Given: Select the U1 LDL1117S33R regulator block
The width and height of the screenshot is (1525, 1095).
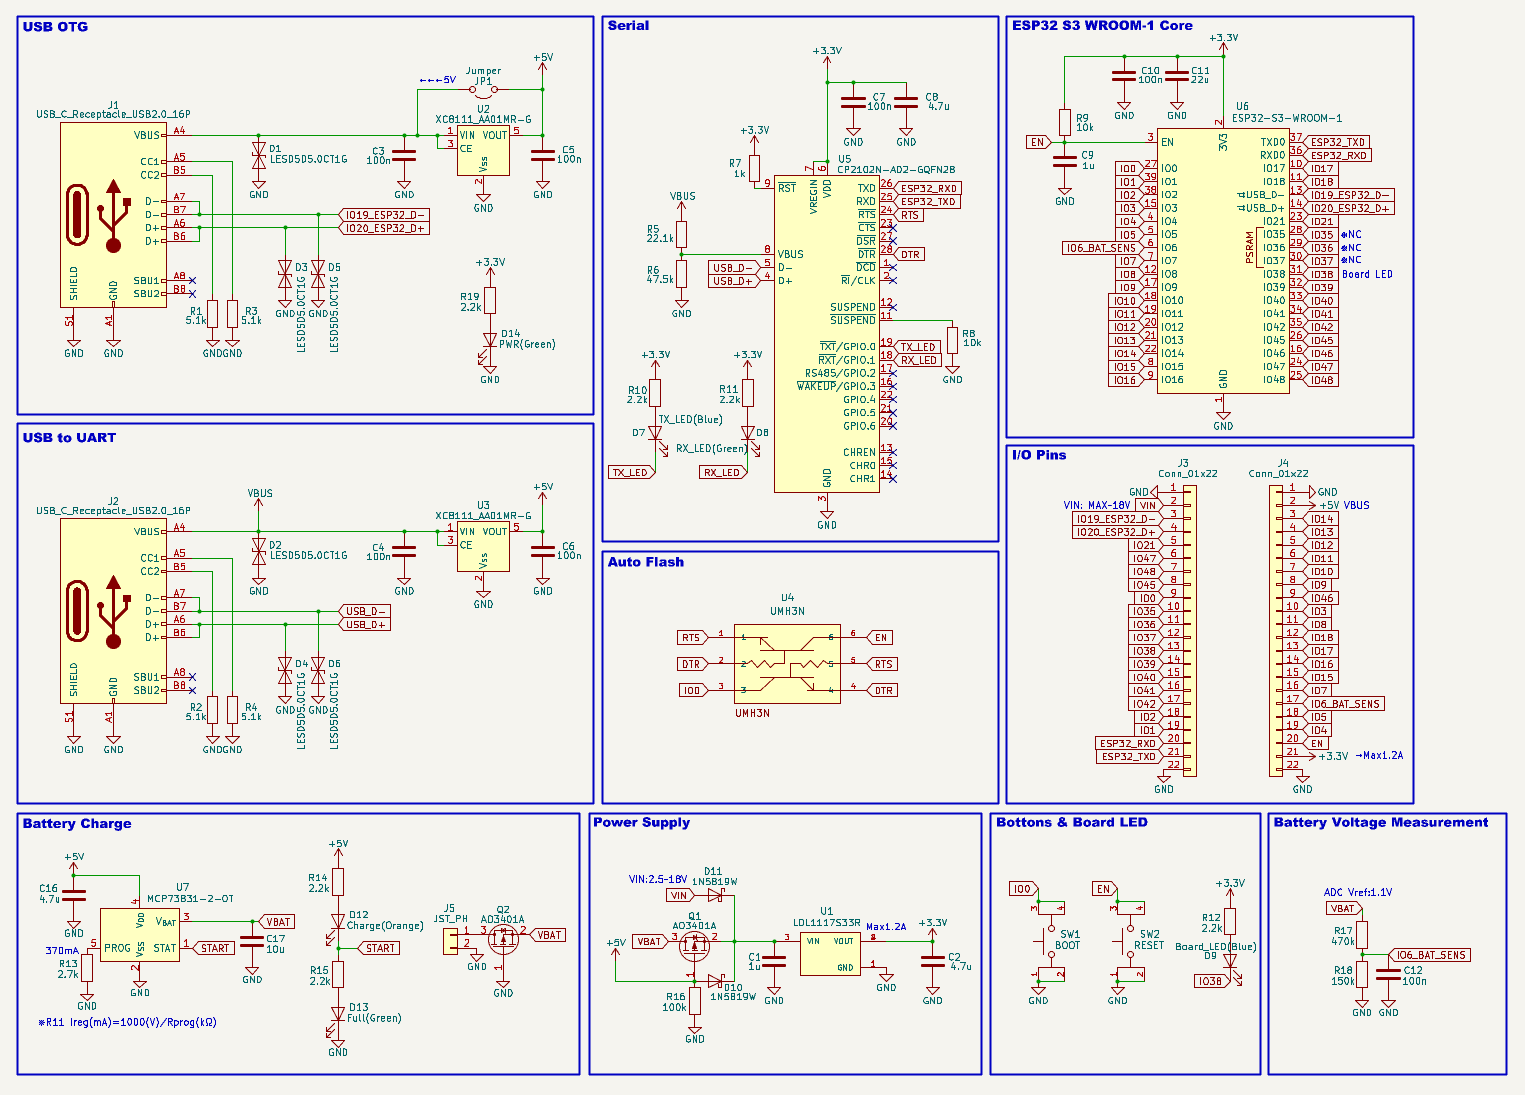Looking at the screenshot, I should pyautogui.click(x=830, y=954).
